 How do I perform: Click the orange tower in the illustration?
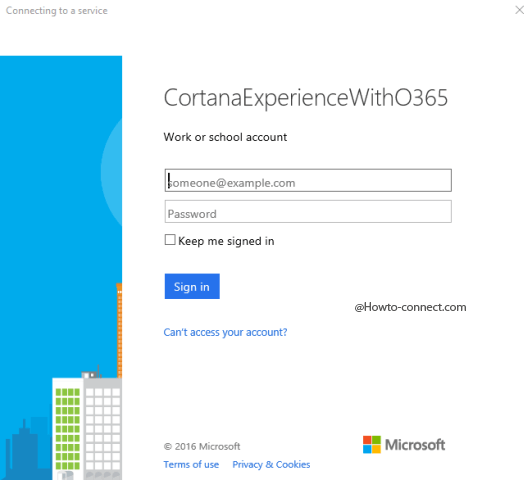coord(119,330)
